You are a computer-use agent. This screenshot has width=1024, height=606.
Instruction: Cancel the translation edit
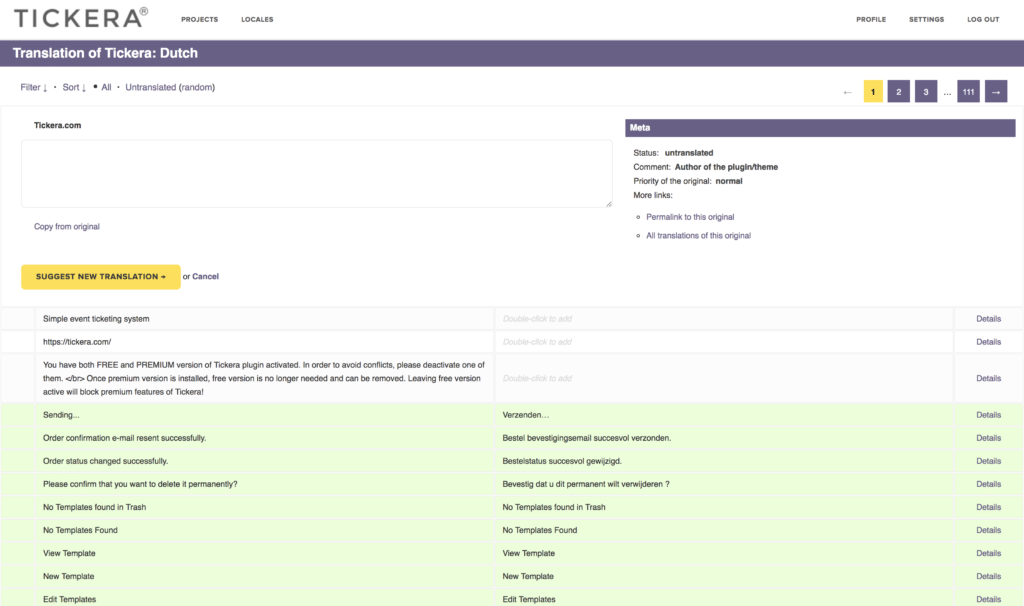[205, 277]
